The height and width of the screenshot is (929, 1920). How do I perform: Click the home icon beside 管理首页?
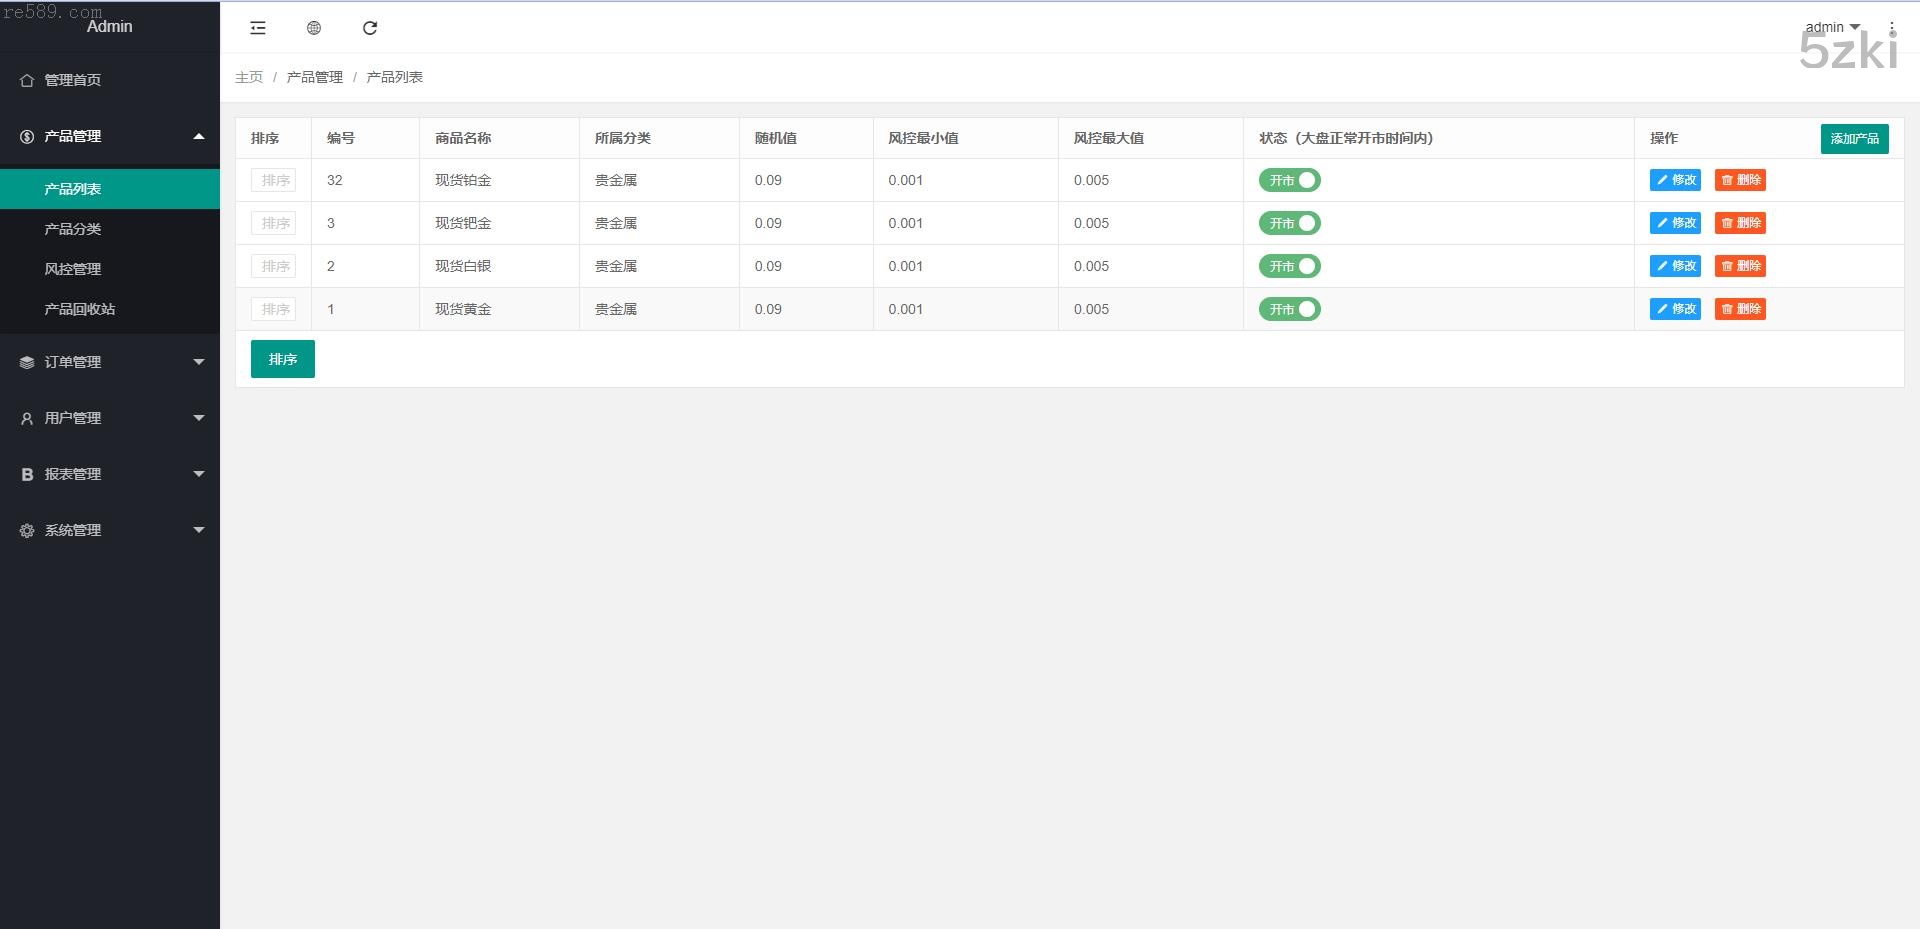[x=27, y=80]
